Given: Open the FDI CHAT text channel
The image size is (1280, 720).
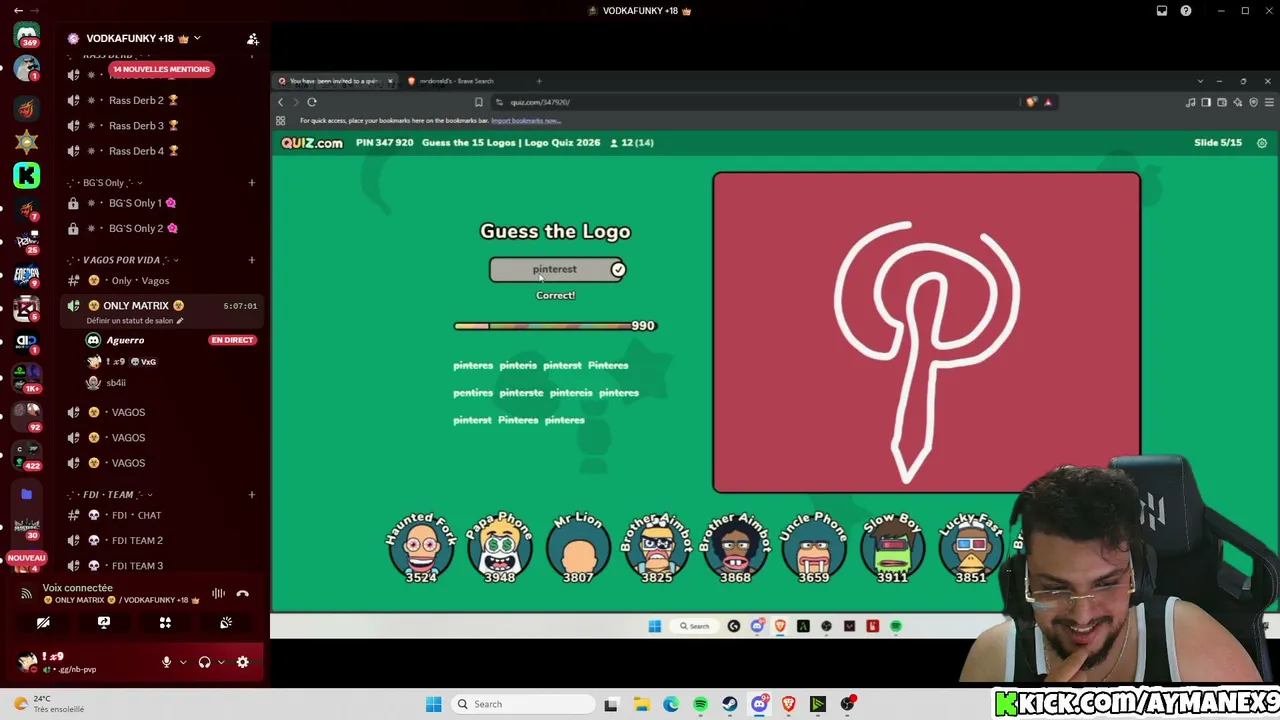Looking at the screenshot, I should pos(162,516).
